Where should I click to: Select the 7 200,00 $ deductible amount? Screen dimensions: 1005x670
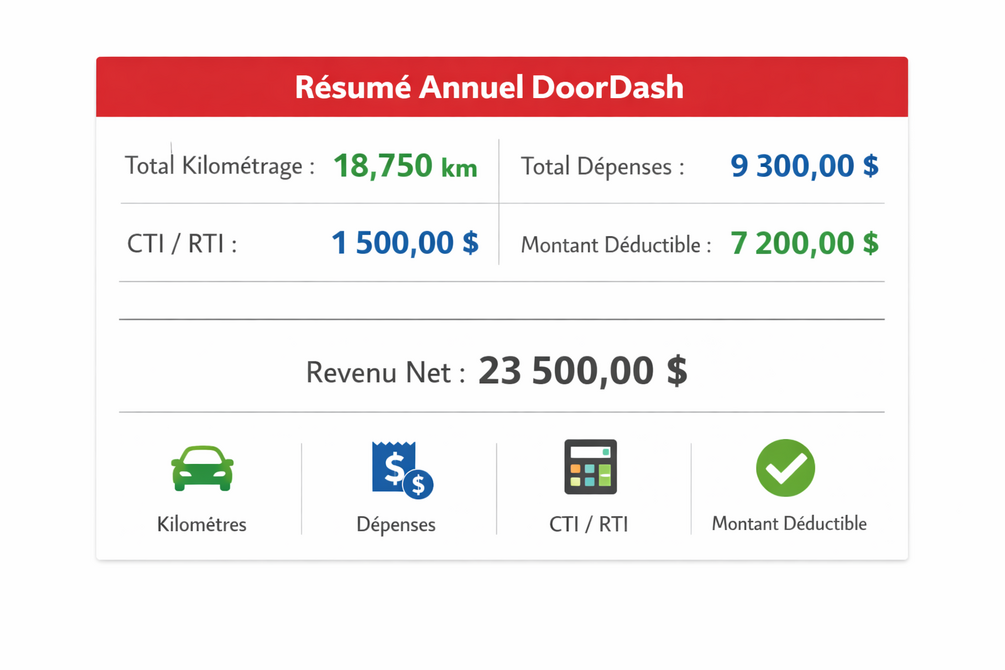pyautogui.click(x=804, y=243)
